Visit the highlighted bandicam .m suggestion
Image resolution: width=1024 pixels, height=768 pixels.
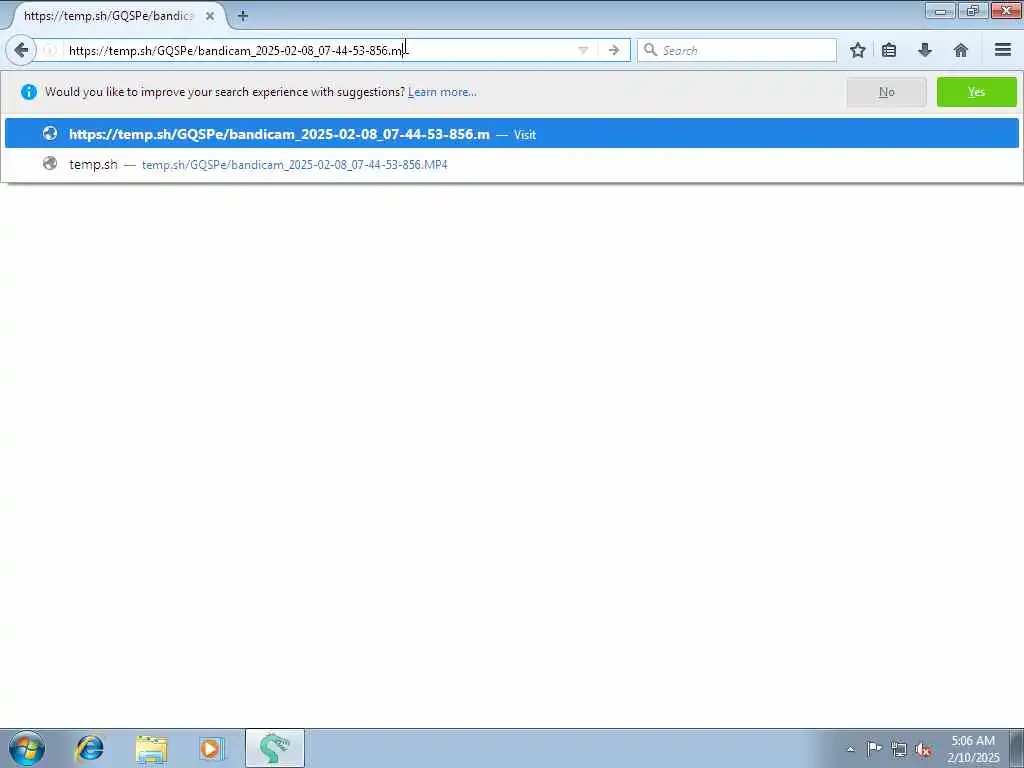coord(511,134)
